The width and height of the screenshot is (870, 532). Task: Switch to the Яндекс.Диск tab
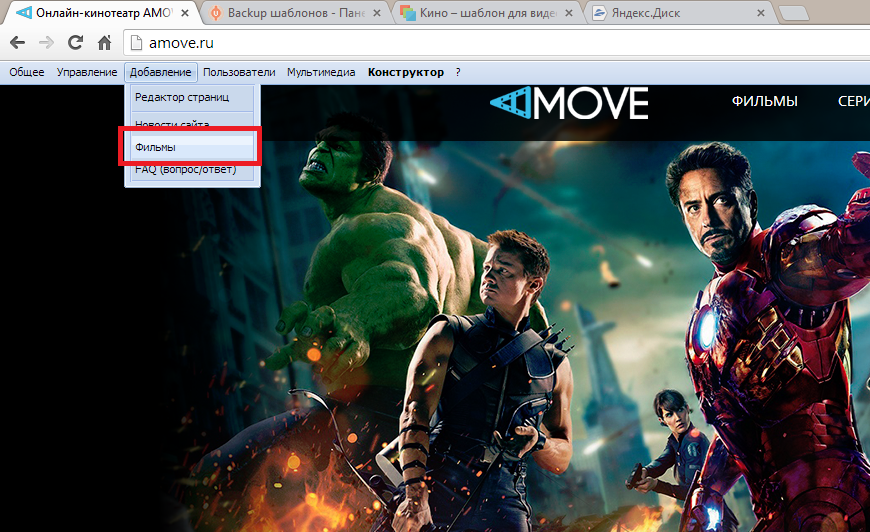pyautogui.click(x=679, y=13)
